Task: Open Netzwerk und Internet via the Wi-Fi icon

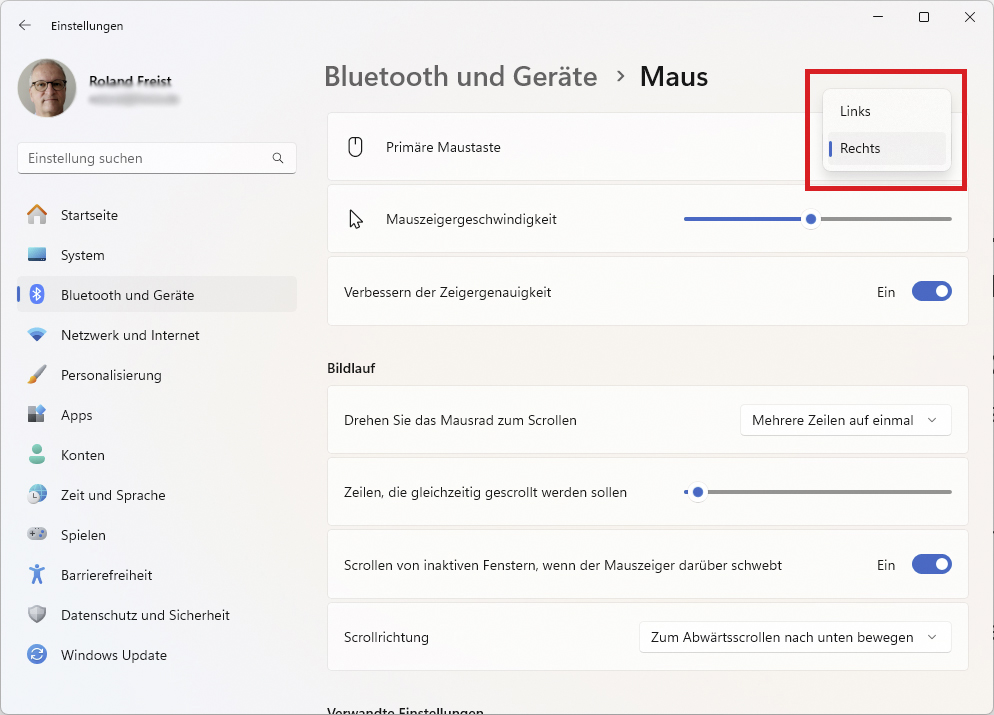Action: pyautogui.click(x=39, y=334)
